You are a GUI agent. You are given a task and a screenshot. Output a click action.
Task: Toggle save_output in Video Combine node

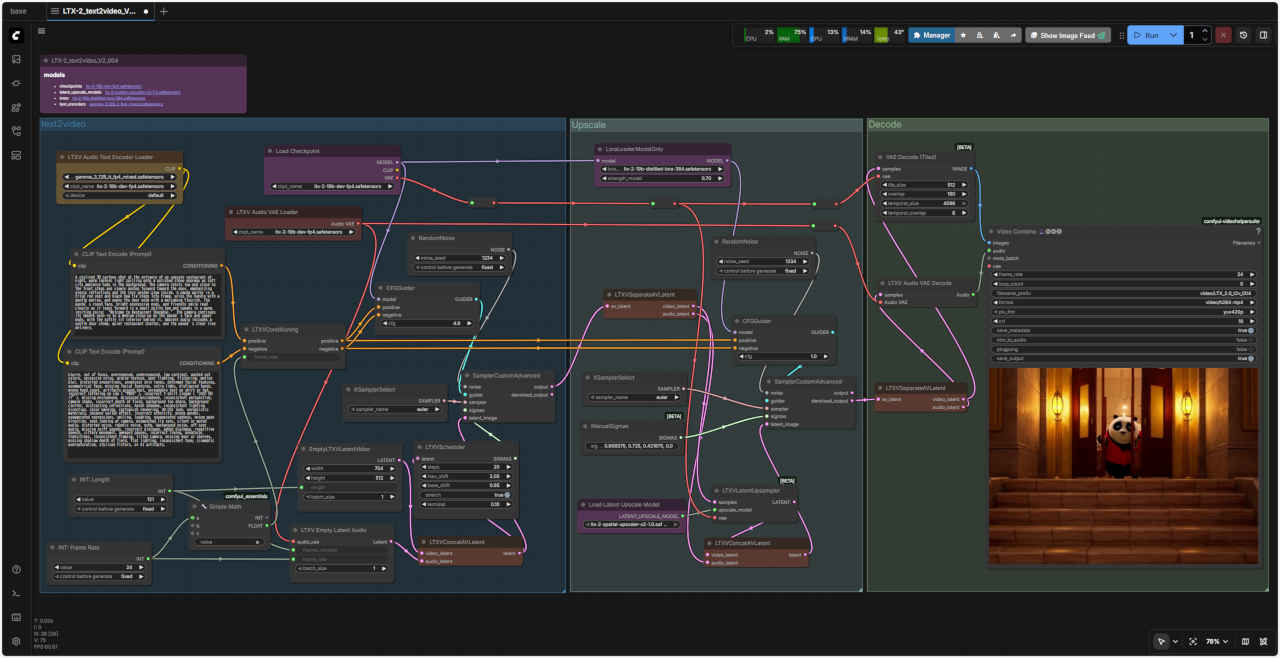[1250, 358]
